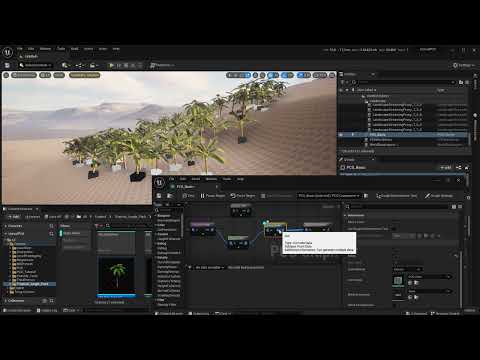Click Force Regen in the PCG toolbar

[x=243, y=196]
